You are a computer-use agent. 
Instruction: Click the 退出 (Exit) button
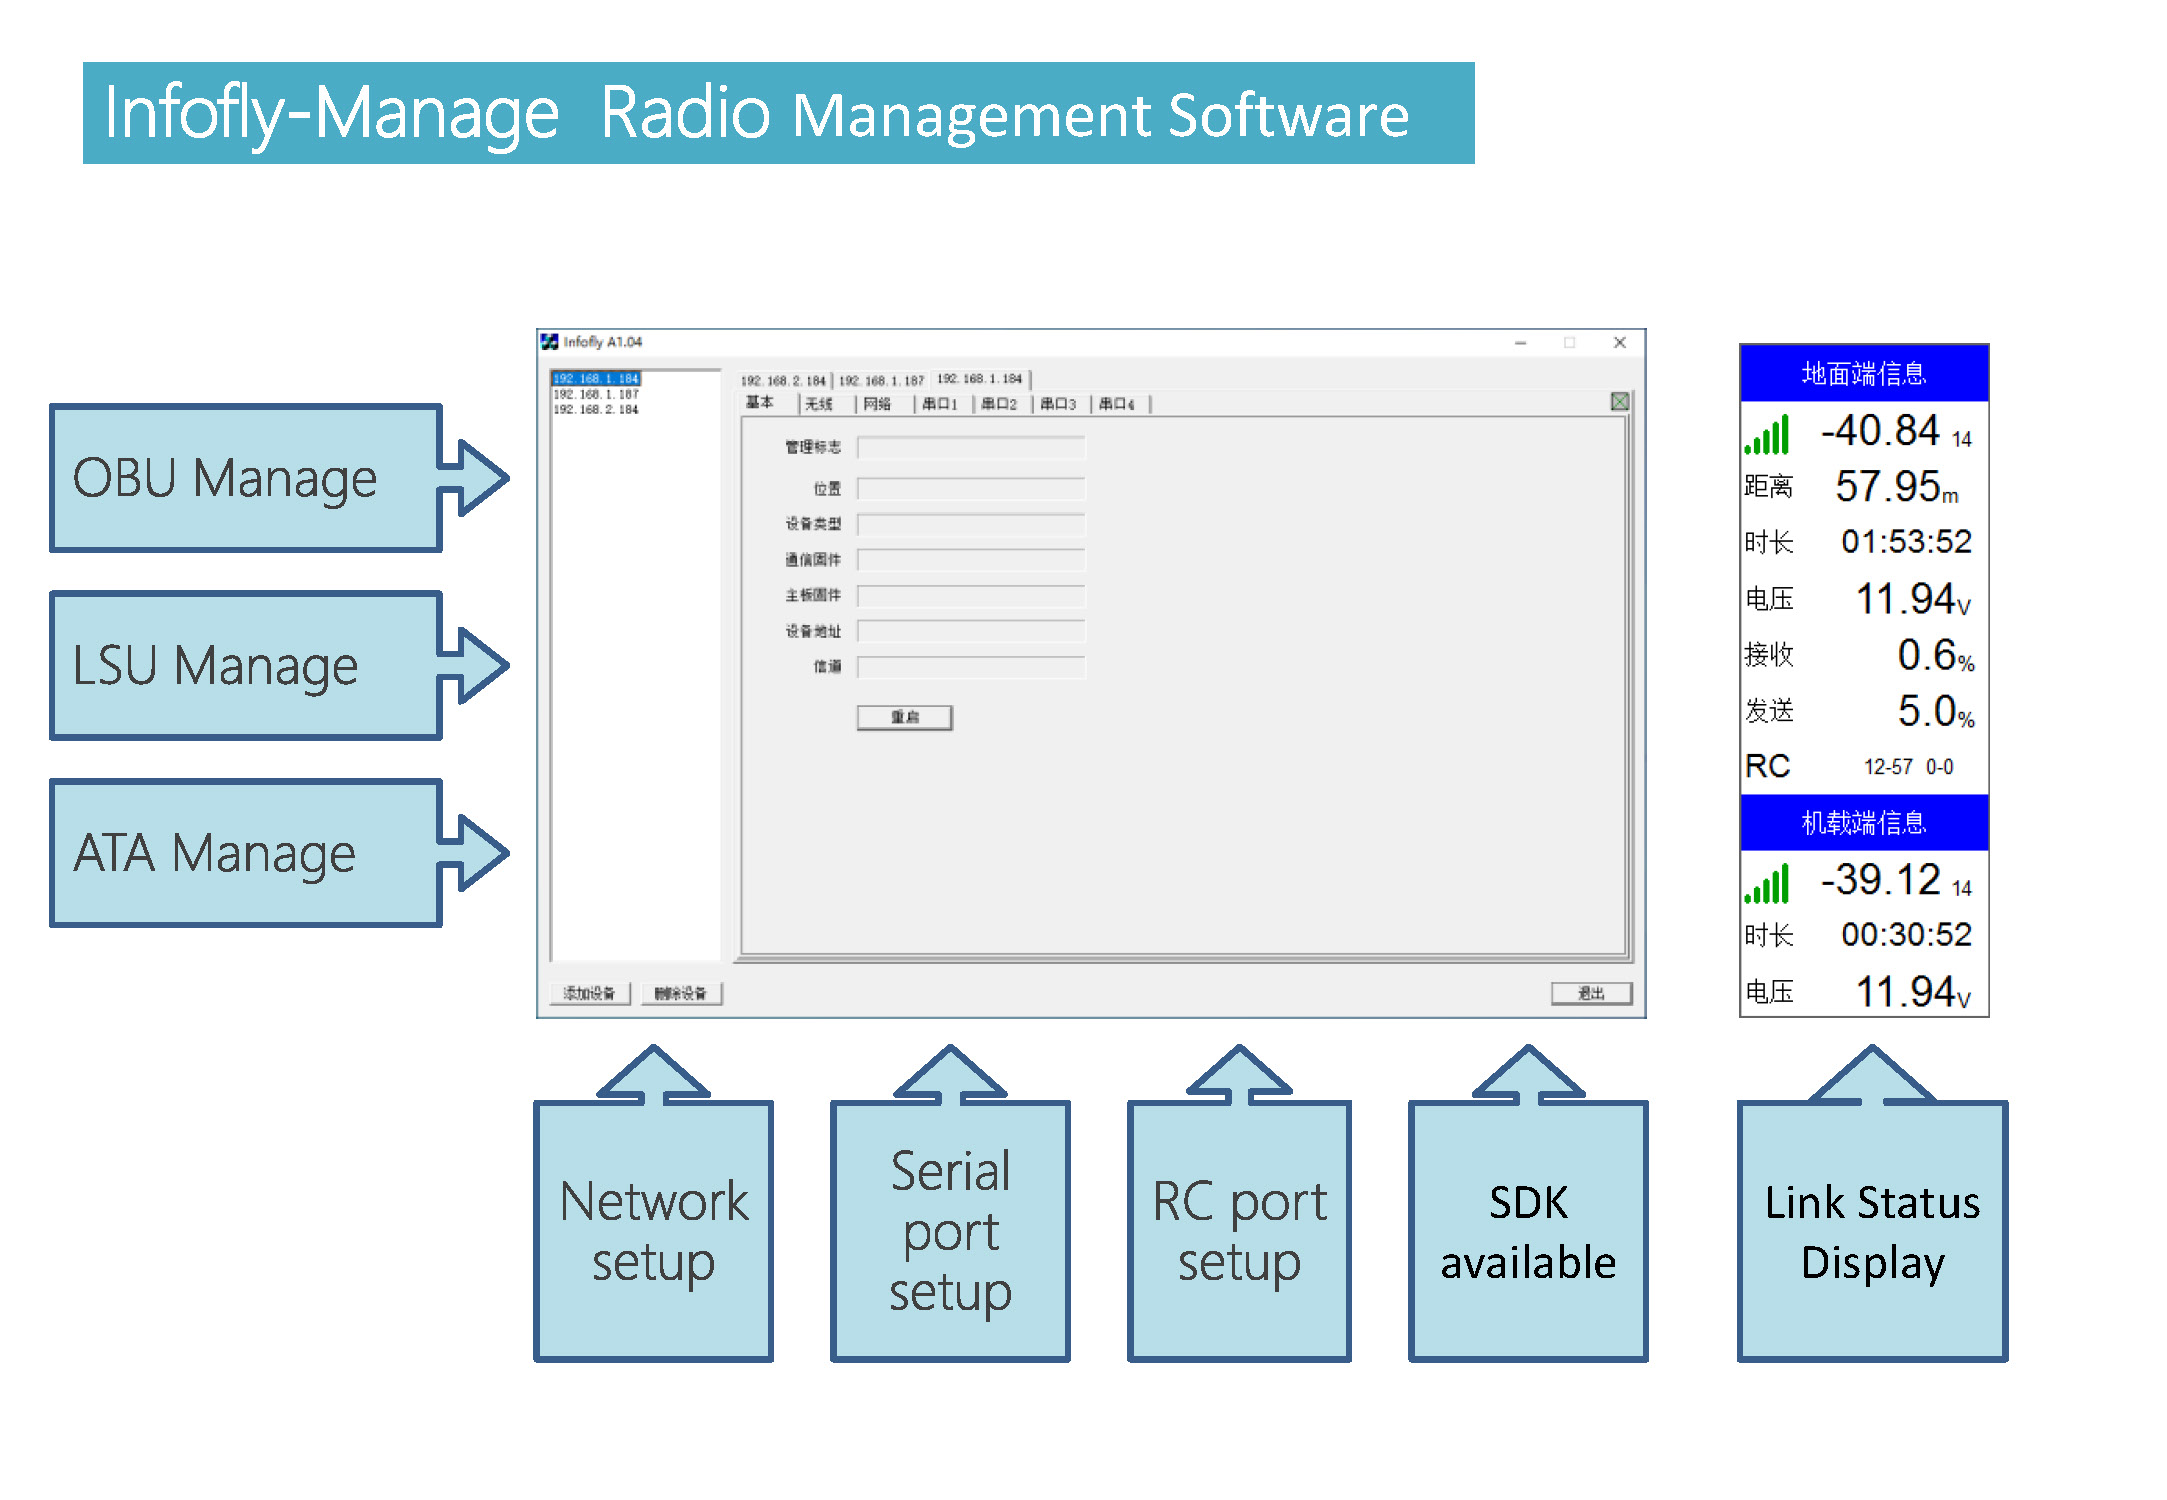(x=1591, y=993)
